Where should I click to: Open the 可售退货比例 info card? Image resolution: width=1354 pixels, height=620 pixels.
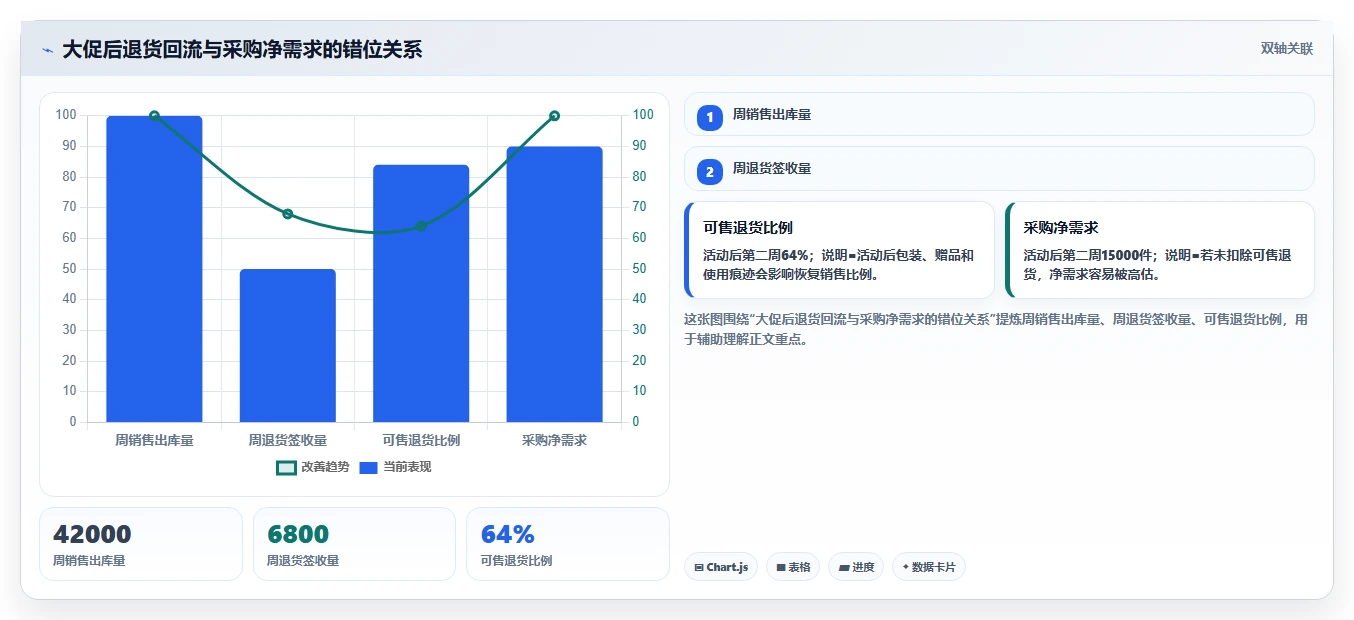[x=839, y=250]
